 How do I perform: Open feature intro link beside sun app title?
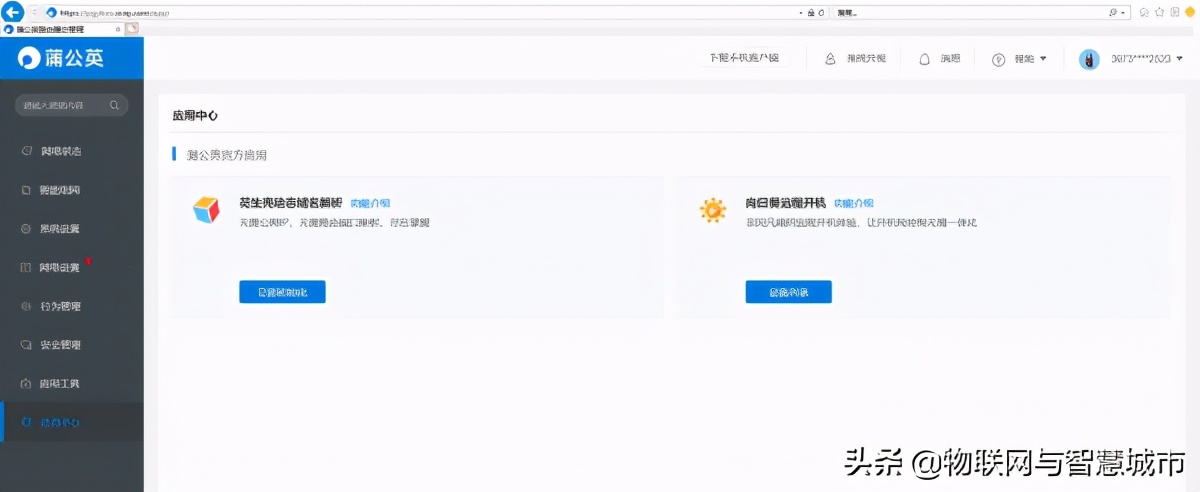tap(854, 203)
